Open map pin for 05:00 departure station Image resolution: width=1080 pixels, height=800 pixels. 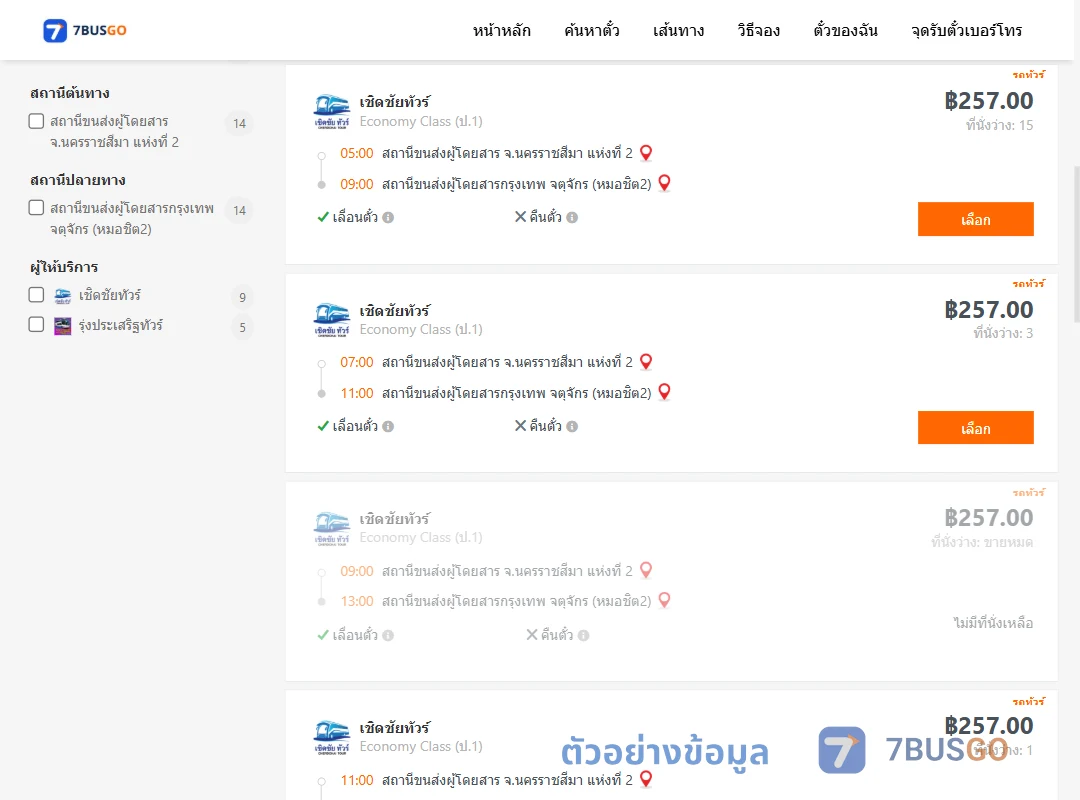point(646,153)
